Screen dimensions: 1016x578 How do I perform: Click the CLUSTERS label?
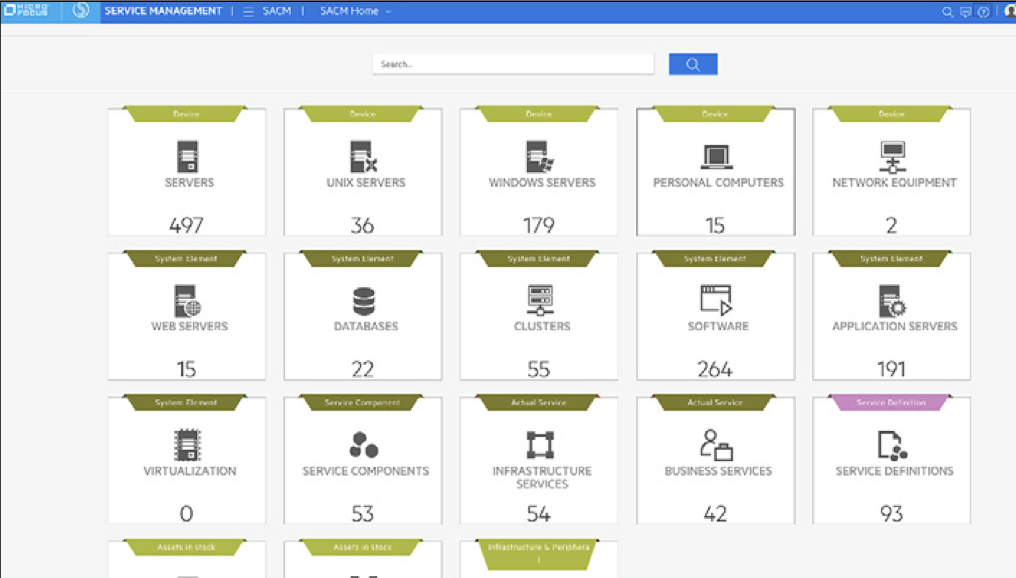point(542,327)
